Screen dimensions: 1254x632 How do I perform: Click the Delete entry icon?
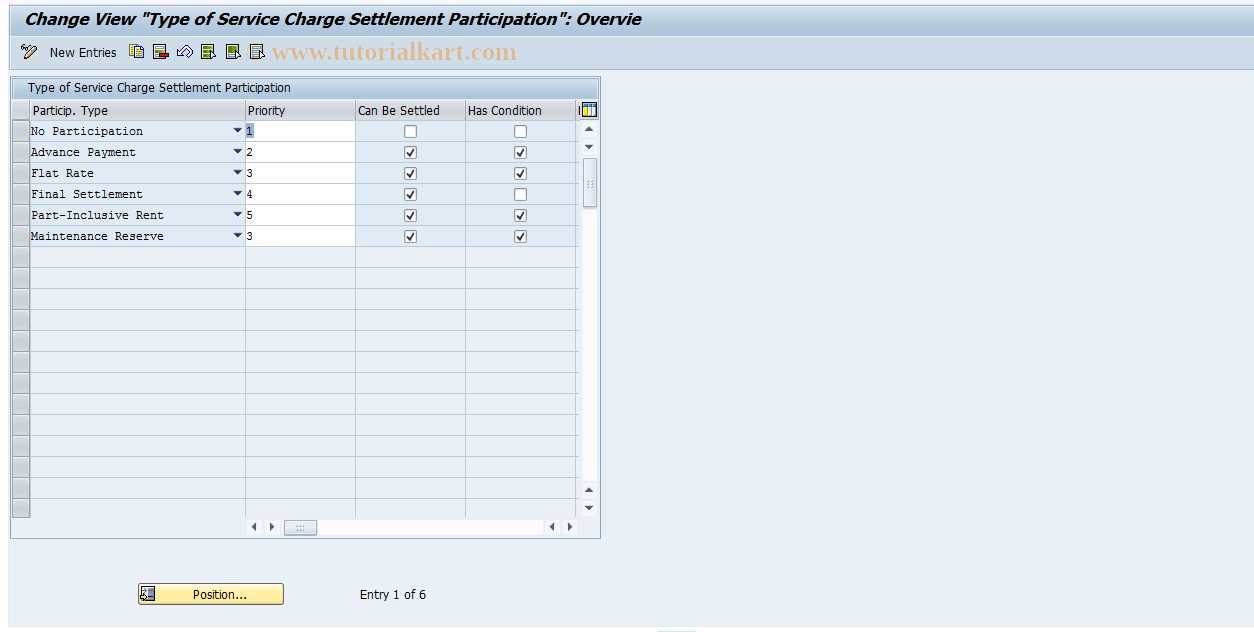(161, 52)
